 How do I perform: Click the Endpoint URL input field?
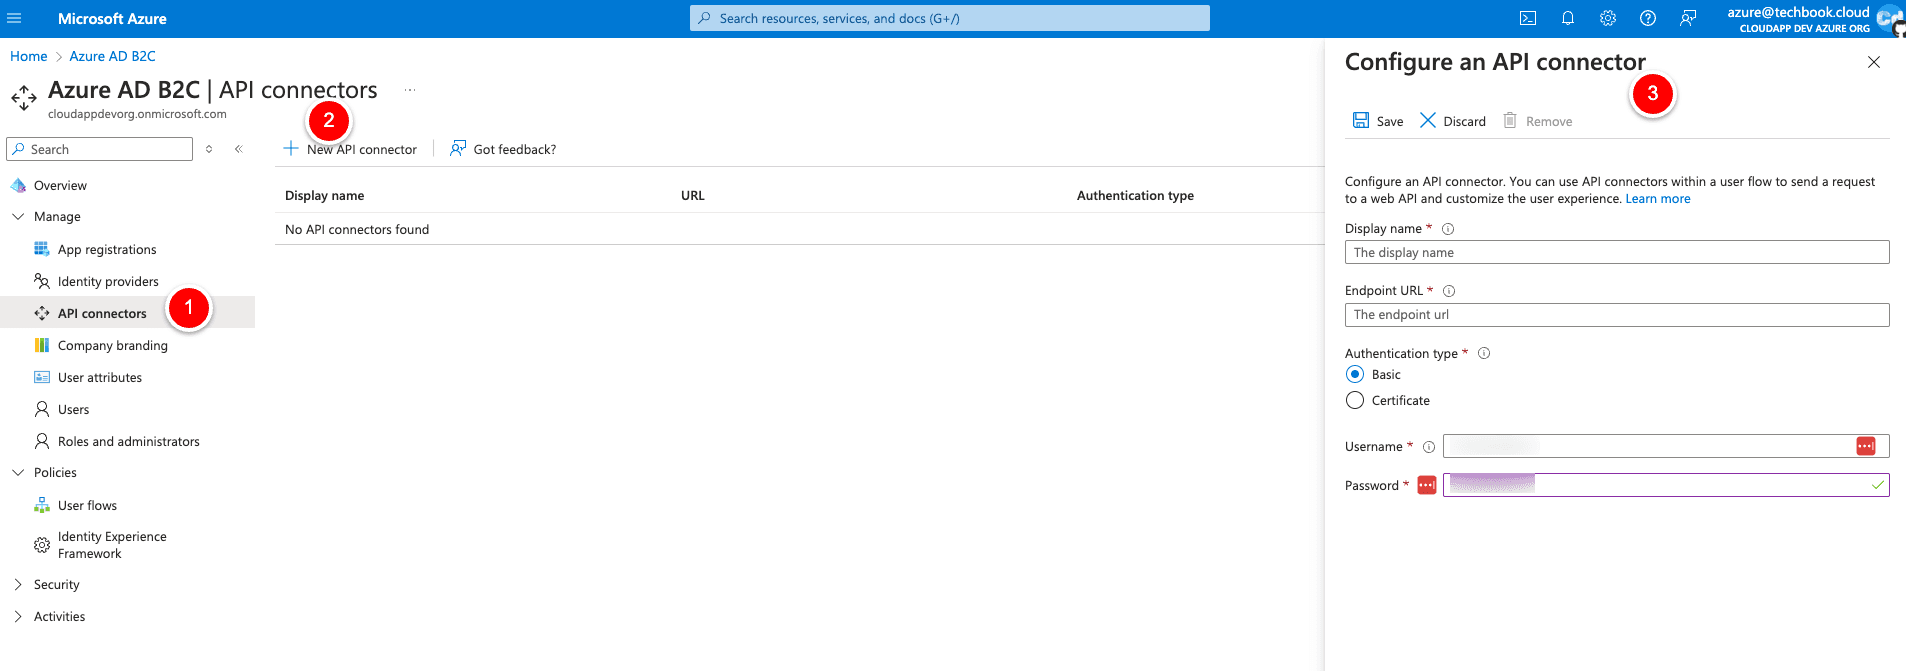point(1616,315)
